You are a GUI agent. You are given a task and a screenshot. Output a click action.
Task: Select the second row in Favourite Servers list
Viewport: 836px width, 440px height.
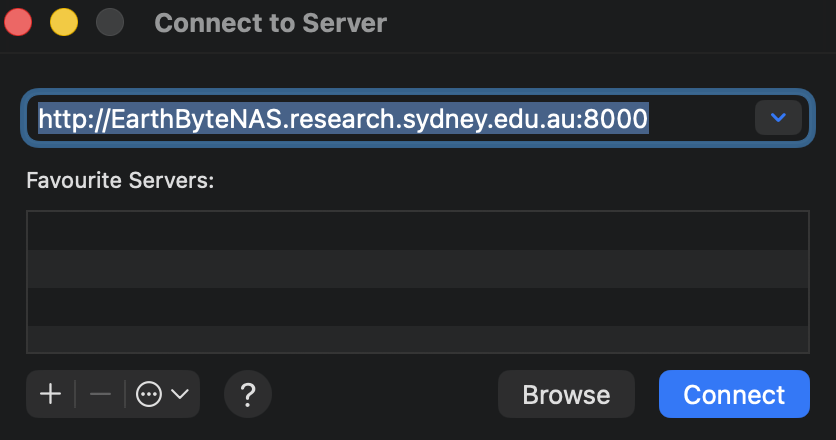[417, 269]
